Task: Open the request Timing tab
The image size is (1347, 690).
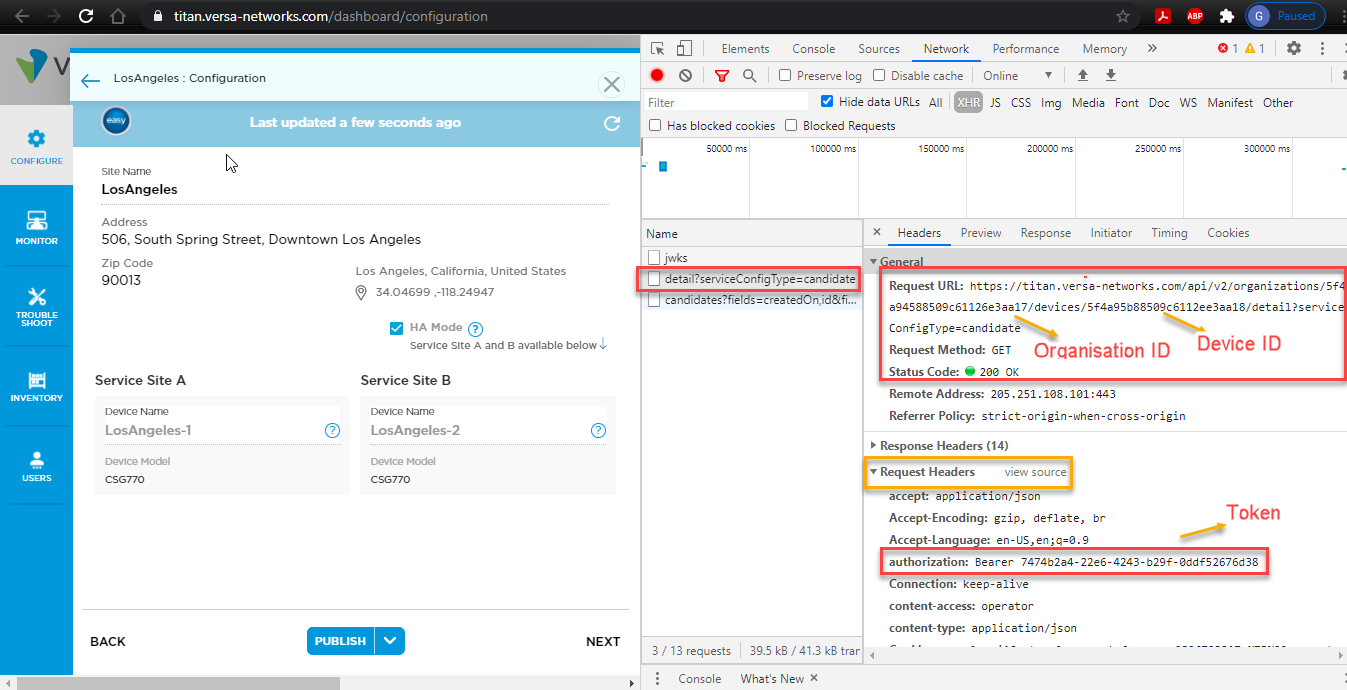Action: tap(1169, 233)
